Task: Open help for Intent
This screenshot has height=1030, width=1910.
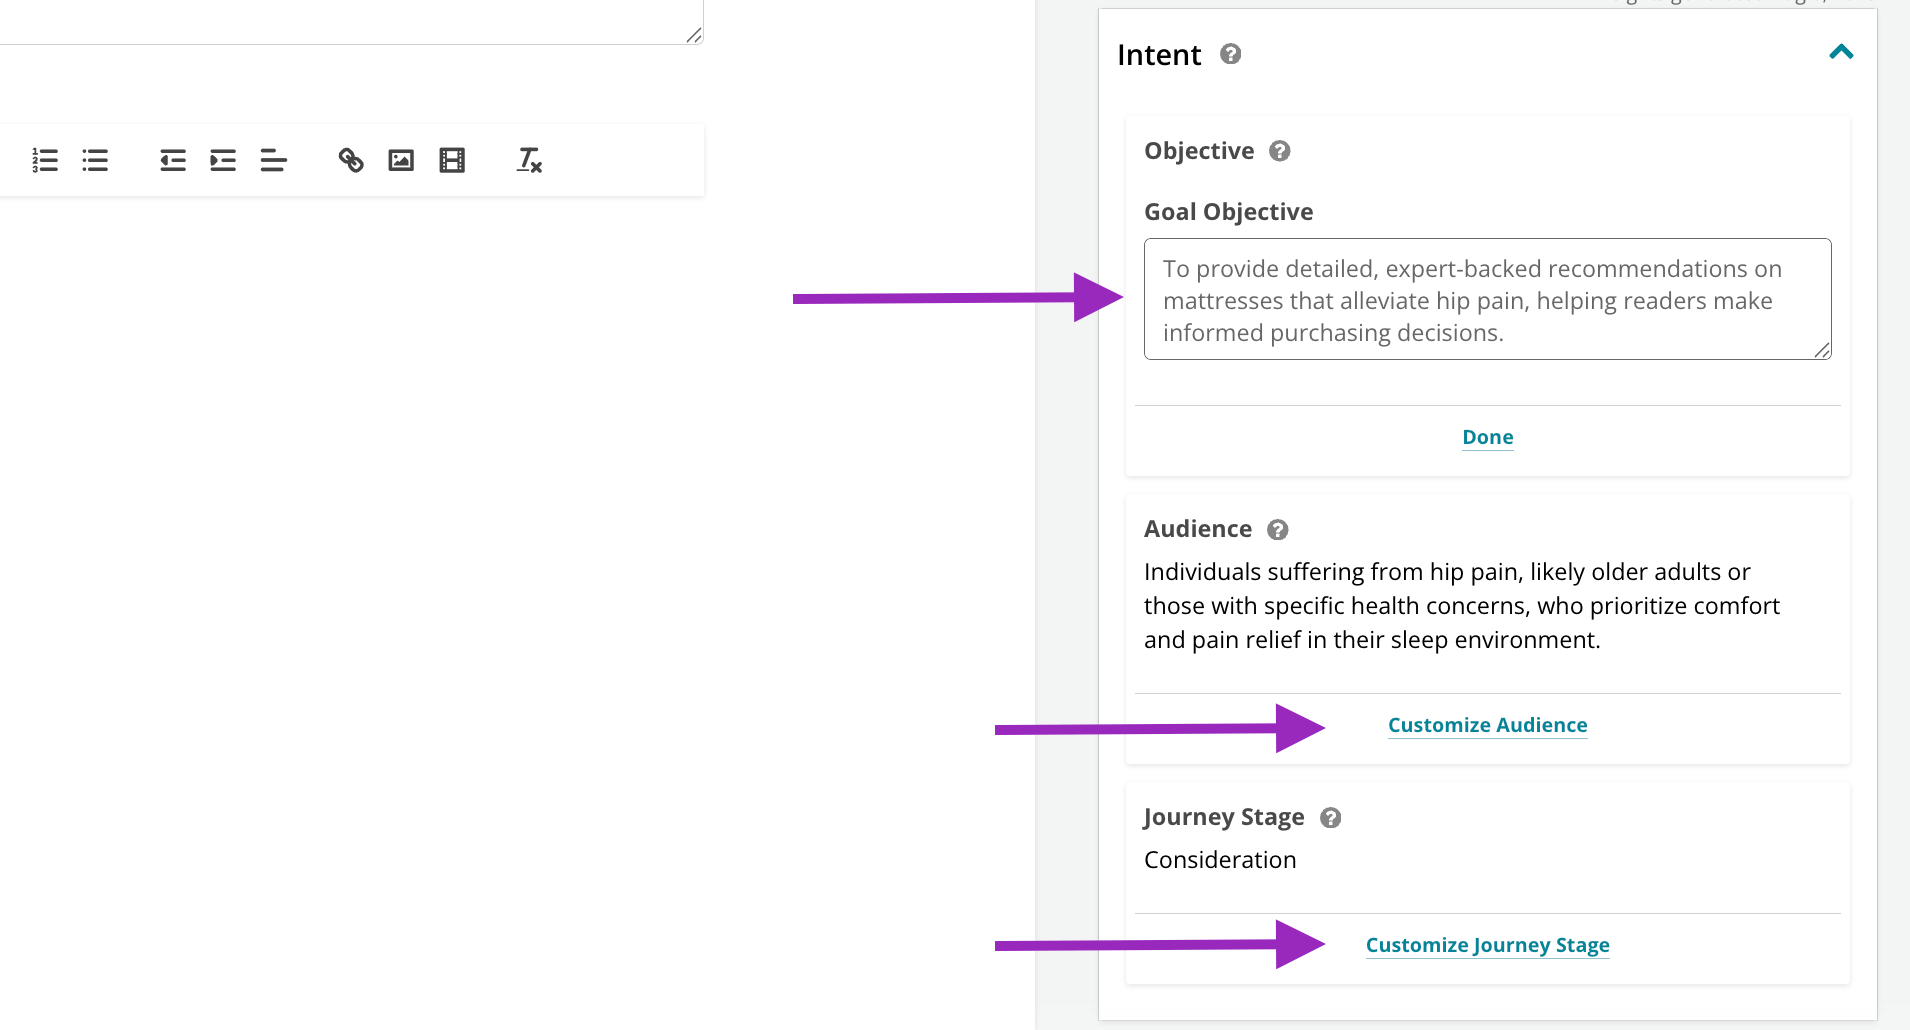Action: point(1231,54)
